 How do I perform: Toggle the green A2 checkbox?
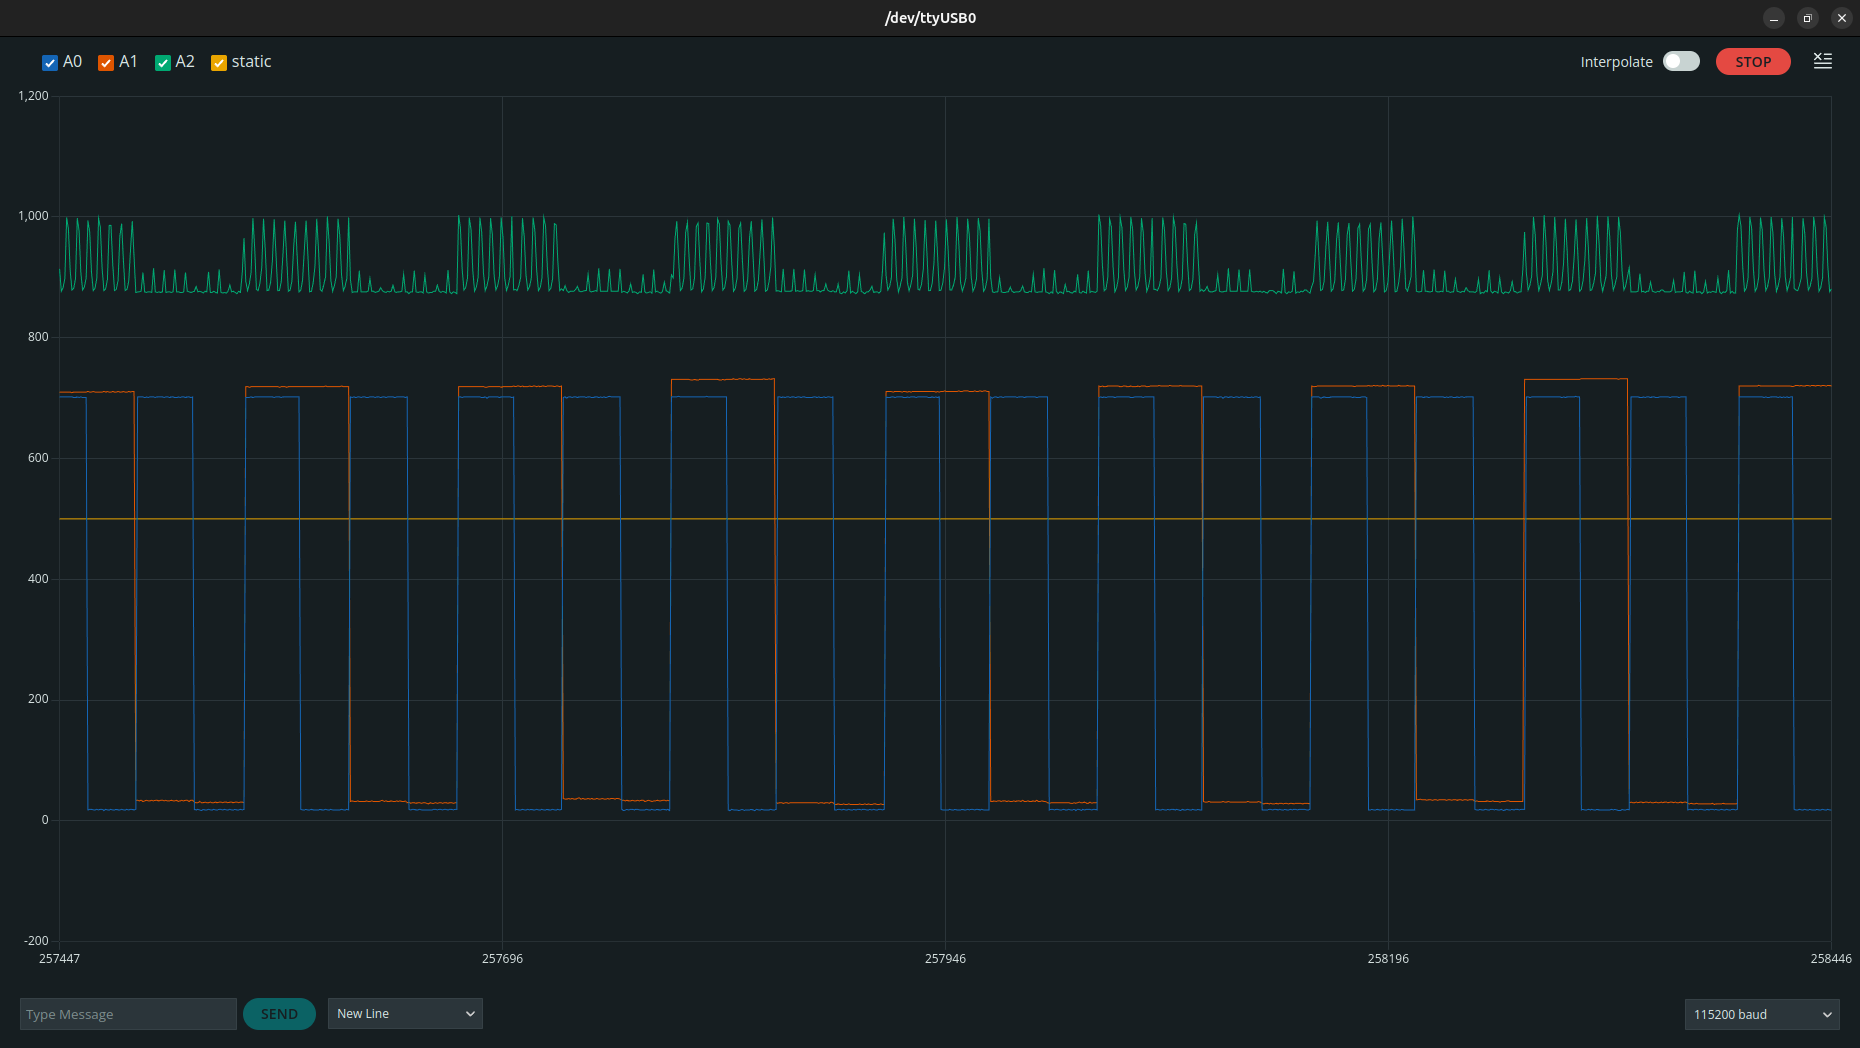pyautogui.click(x=163, y=63)
